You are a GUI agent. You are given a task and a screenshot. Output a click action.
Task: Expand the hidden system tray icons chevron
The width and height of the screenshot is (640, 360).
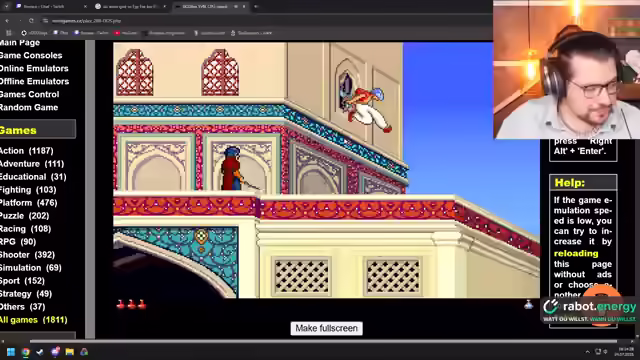pos(587,352)
